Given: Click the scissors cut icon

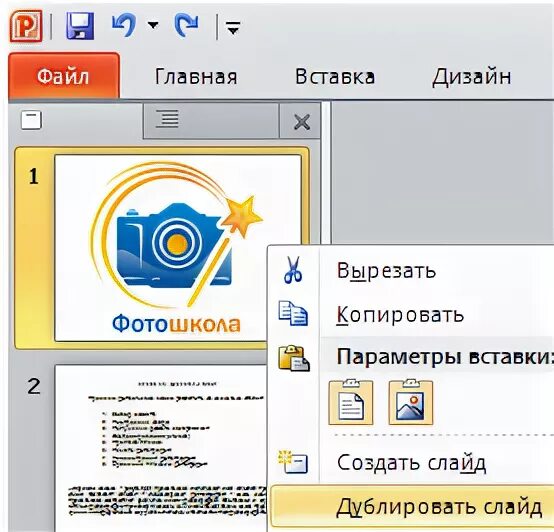Looking at the screenshot, I should click(x=293, y=270).
